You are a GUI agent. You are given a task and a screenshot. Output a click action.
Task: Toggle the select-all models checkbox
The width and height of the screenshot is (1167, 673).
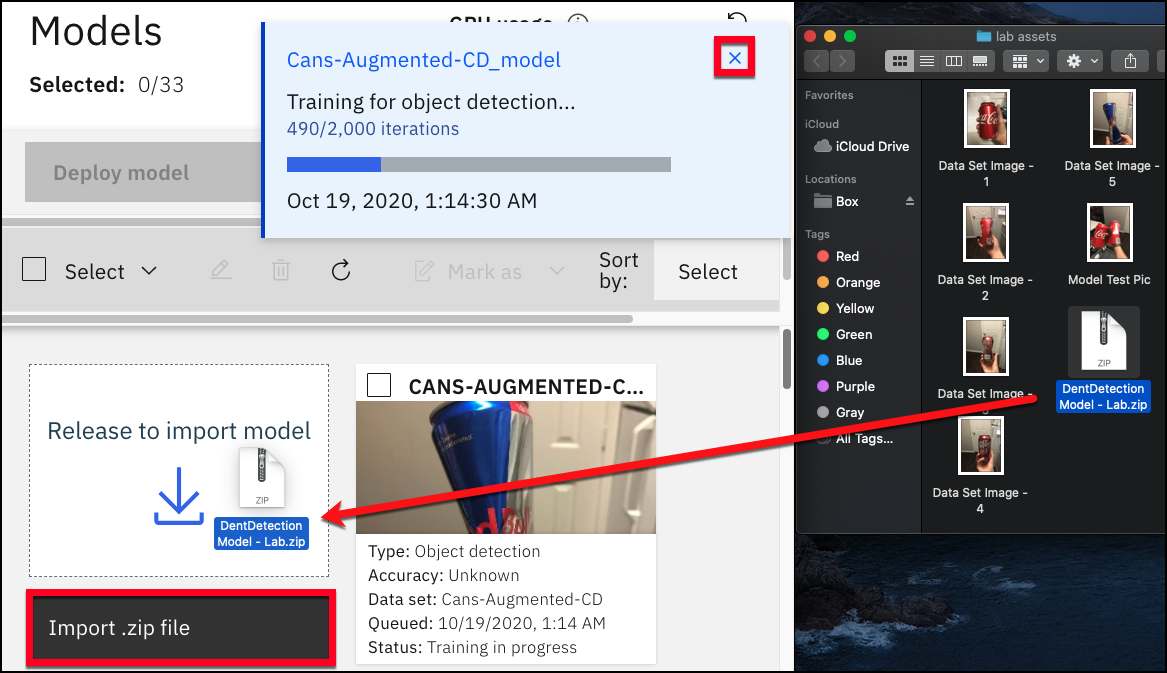point(34,269)
